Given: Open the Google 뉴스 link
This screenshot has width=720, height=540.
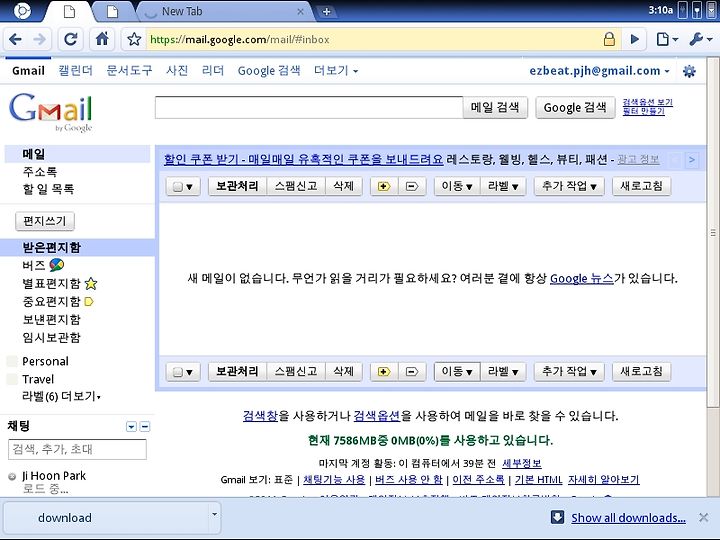Looking at the screenshot, I should click(582, 278).
